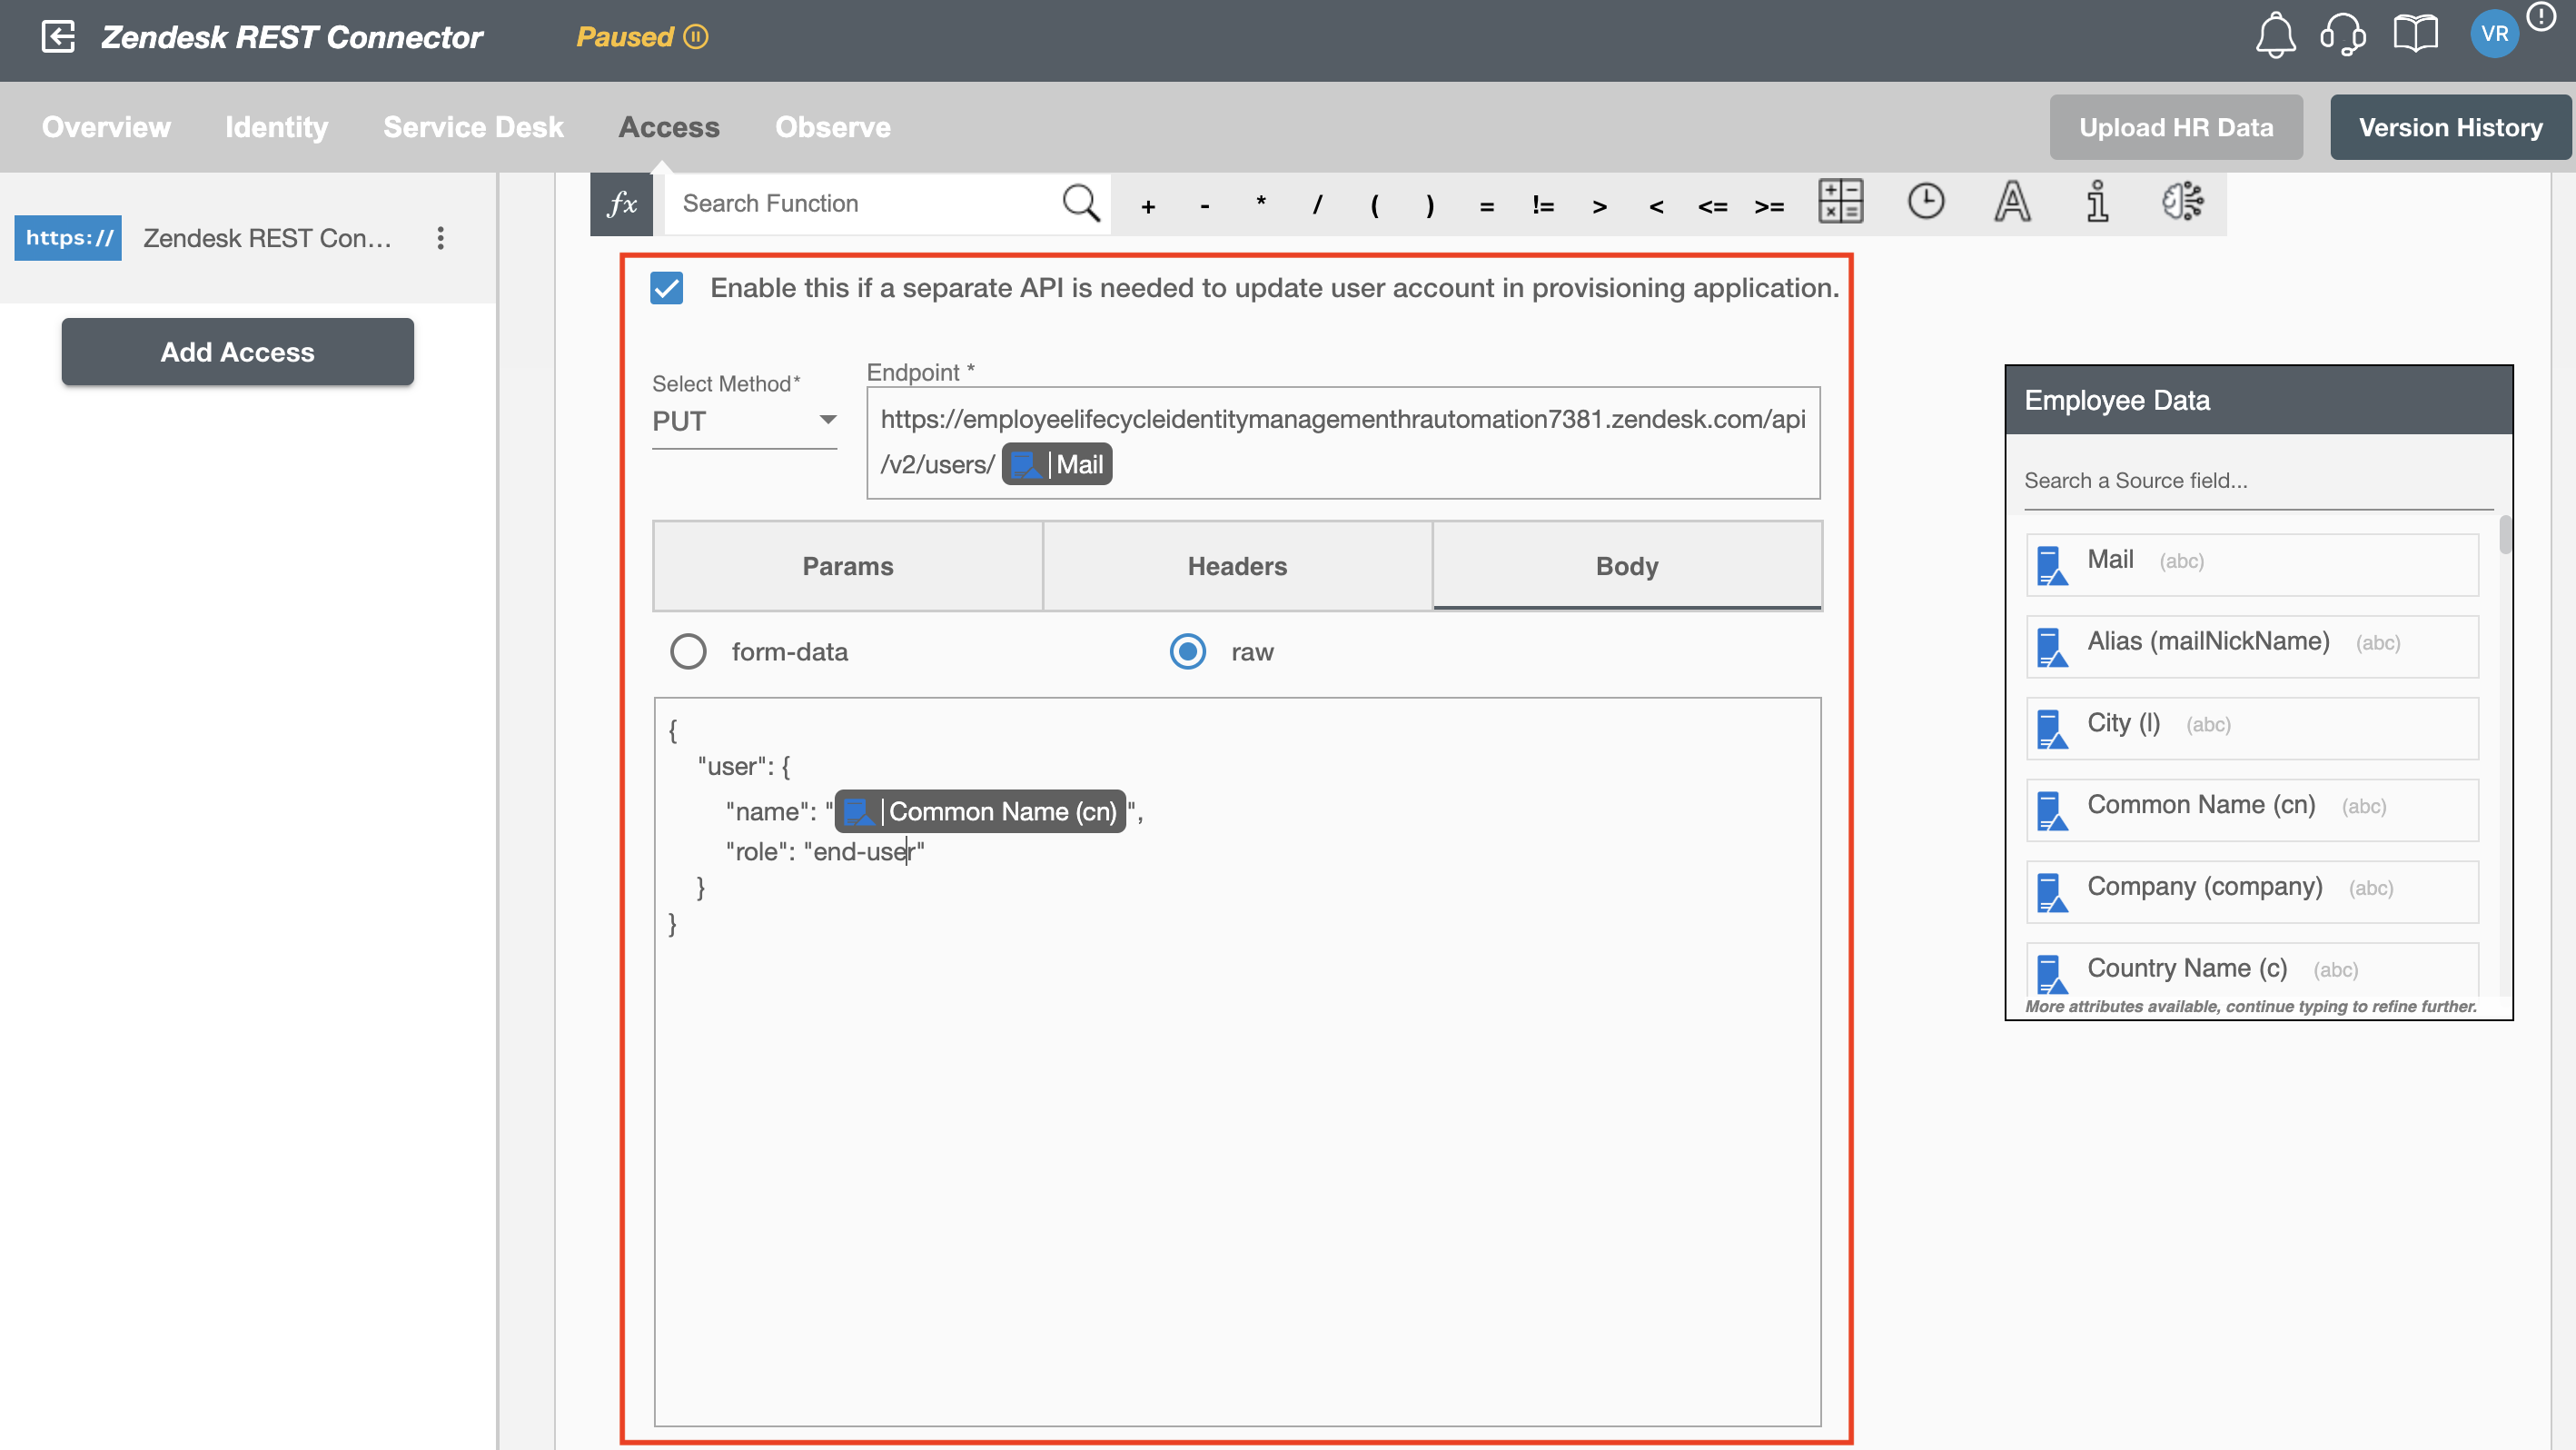This screenshot has height=1450, width=2576.
Task: Click the text formatting icon in toolbar
Action: click(x=2014, y=200)
